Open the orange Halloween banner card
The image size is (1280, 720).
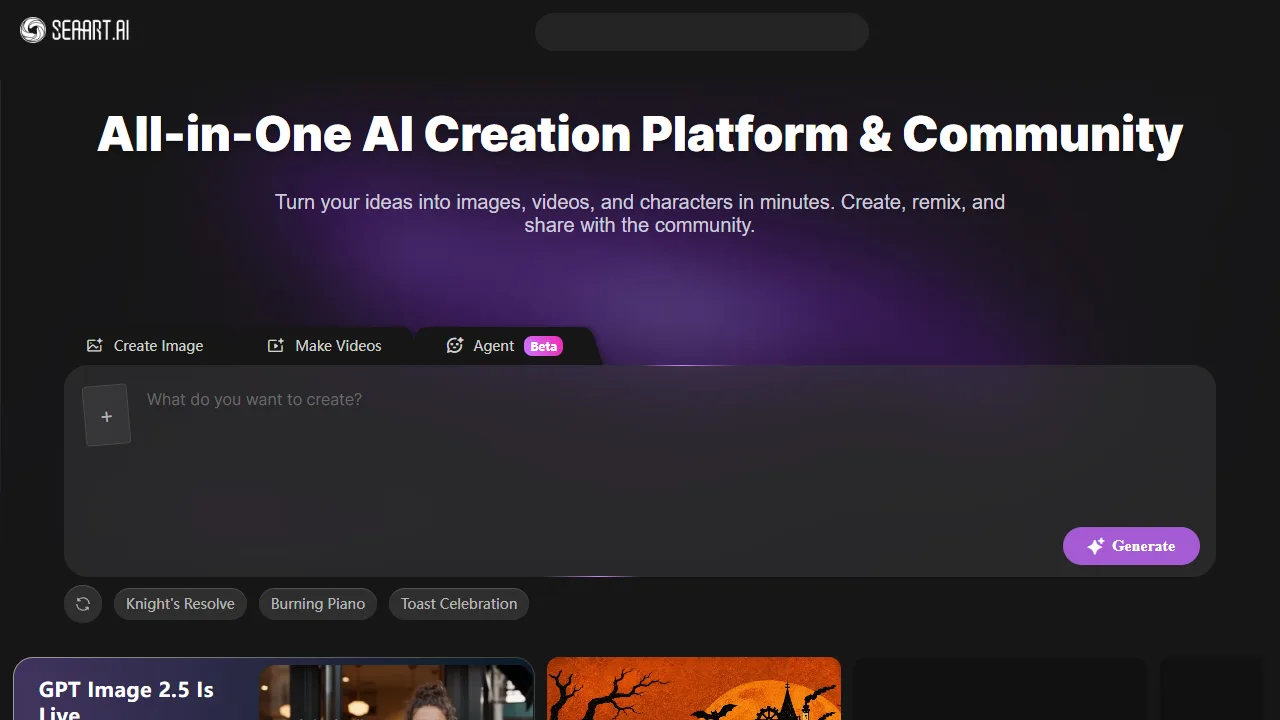coord(694,689)
